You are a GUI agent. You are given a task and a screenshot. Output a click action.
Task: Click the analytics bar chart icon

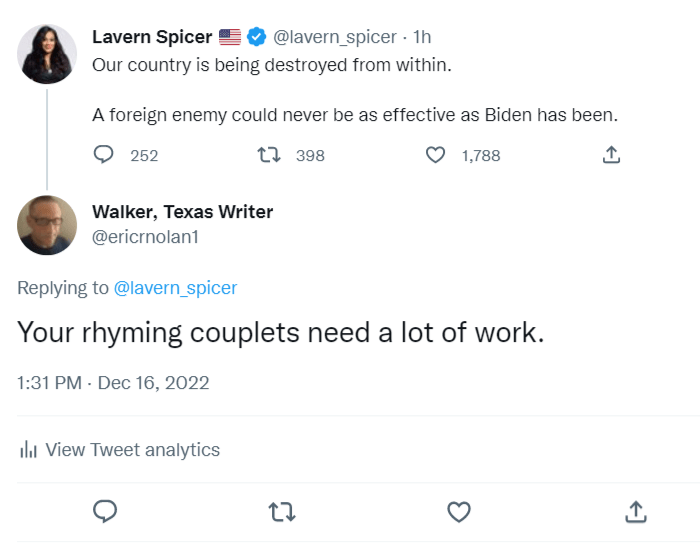[x=28, y=450]
